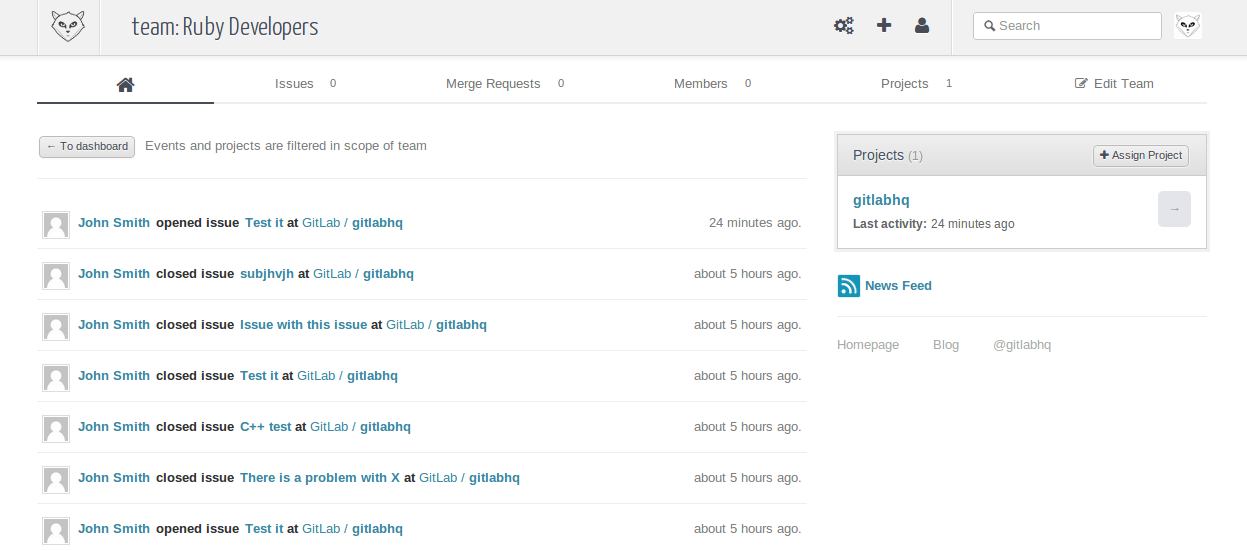The image size is (1247, 551).
Task: Select the Projects tab
Action: click(x=904, y=84)
